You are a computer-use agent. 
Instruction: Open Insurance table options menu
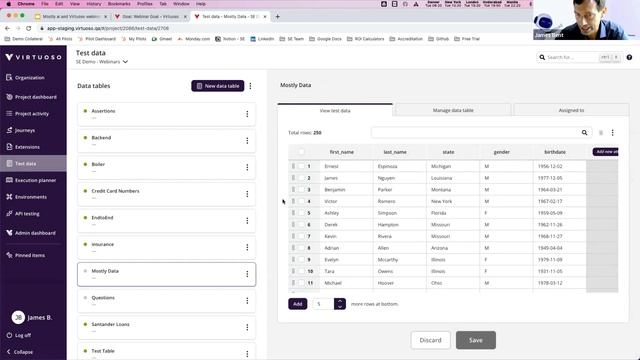pyautogui.click(x=247, y=247)
